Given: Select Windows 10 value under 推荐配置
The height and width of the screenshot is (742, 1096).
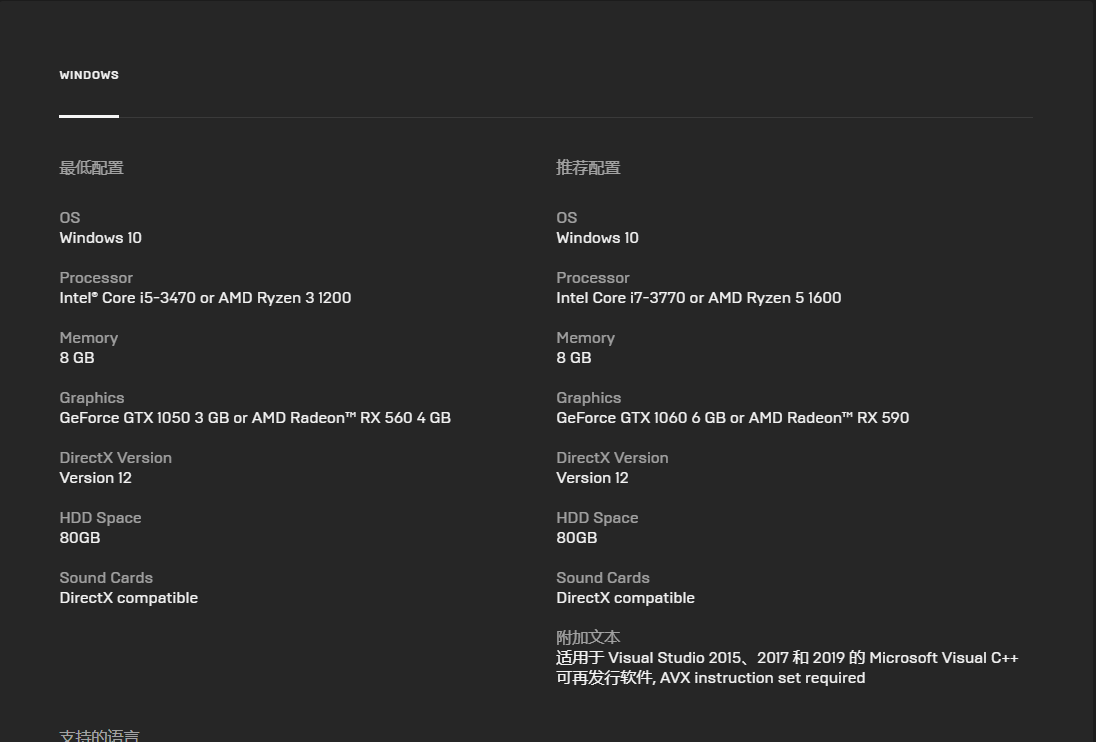Looking at the screenshot, I should (x=598, y=238).
